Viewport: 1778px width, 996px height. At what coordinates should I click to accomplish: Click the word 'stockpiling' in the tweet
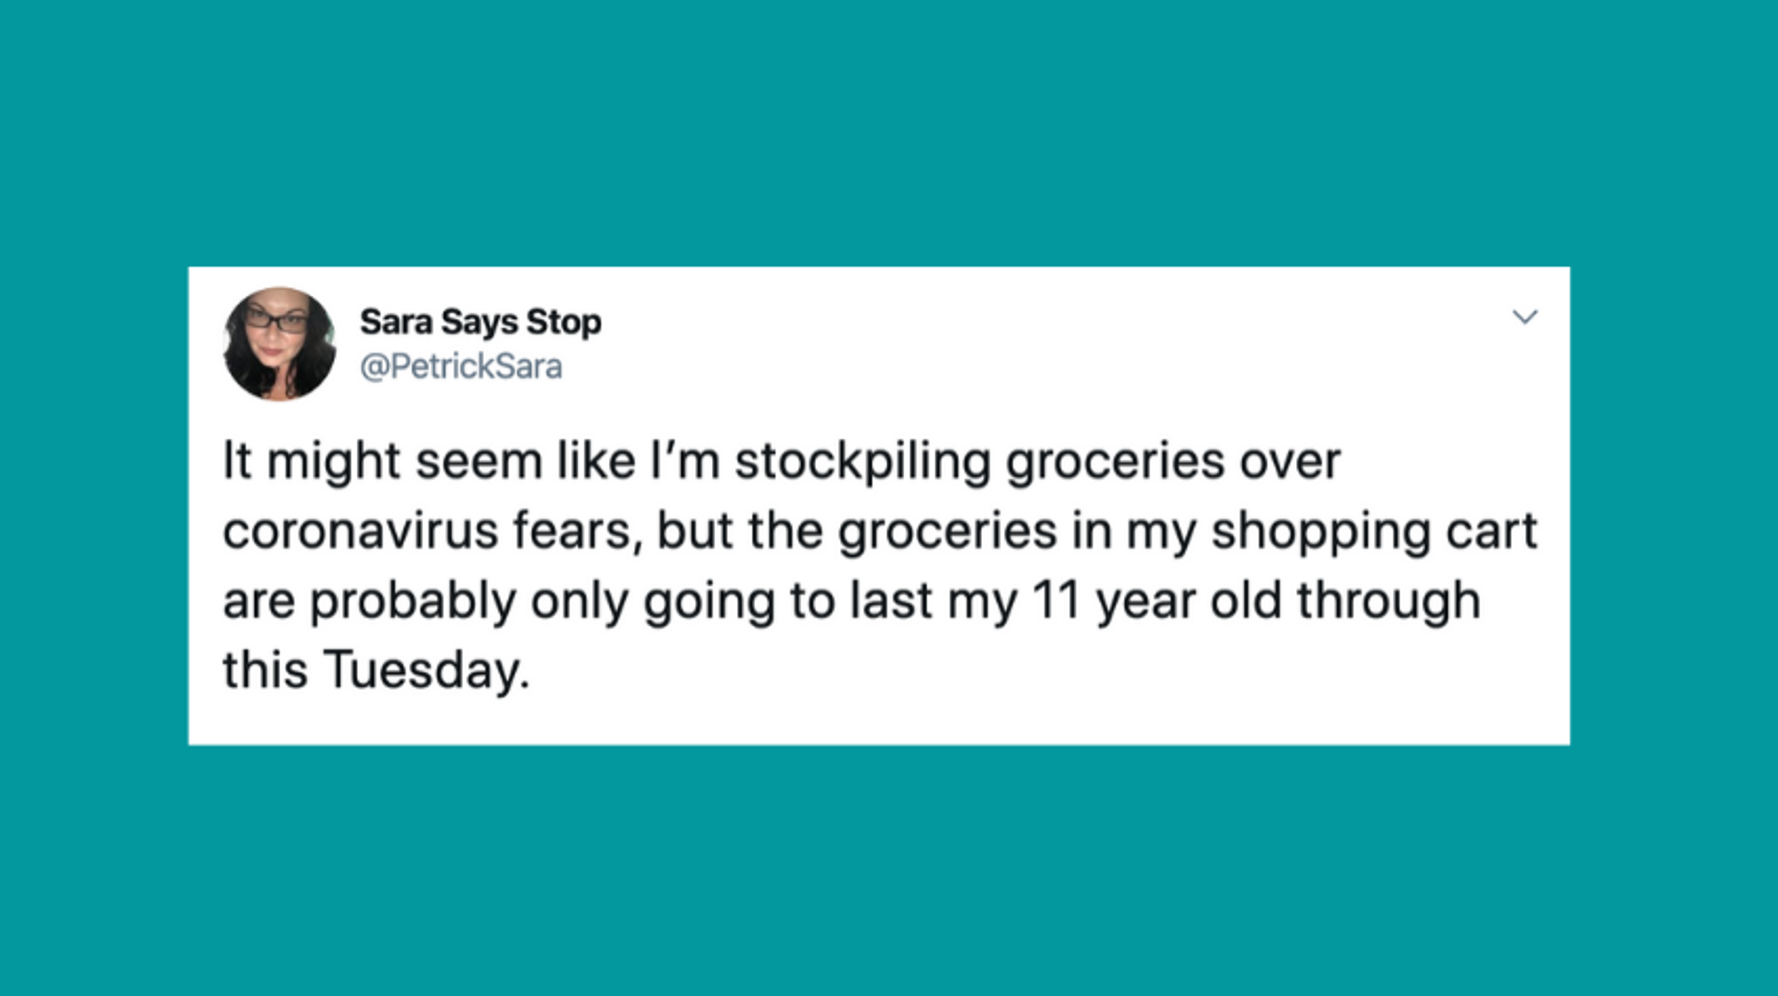[862, 462]
